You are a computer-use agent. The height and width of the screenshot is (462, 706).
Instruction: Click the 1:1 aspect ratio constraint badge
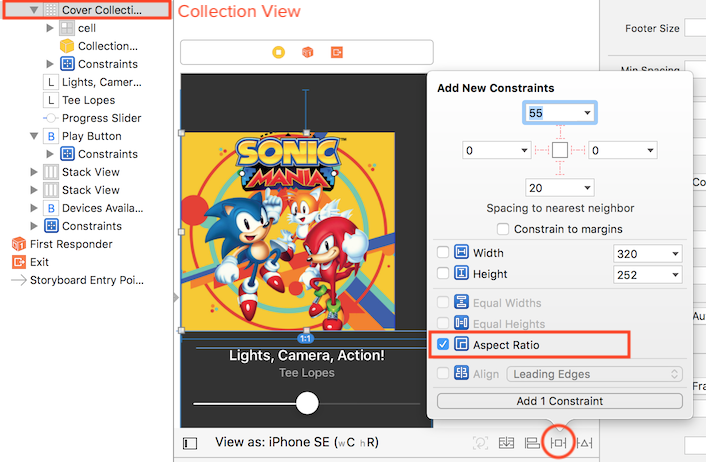tap(305, 338)
